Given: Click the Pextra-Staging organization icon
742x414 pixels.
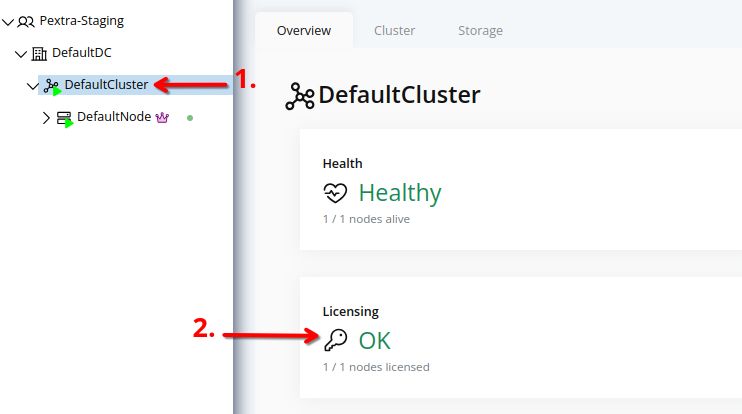Looking at the screenshot, I should click(27, 21).
